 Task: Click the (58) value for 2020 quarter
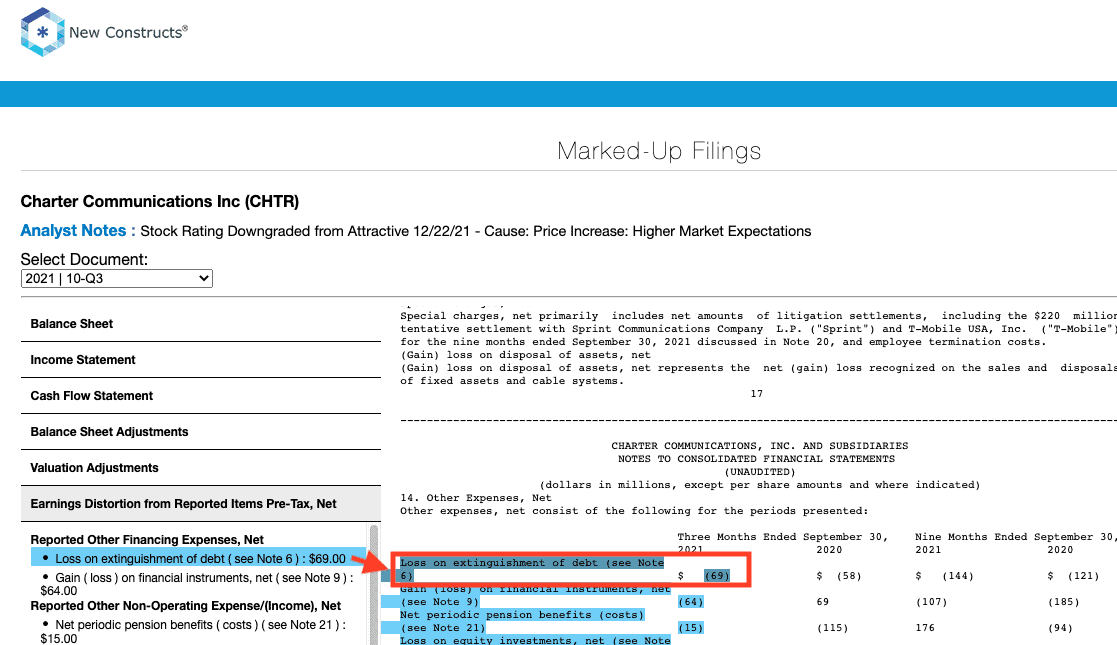(848, 576)
